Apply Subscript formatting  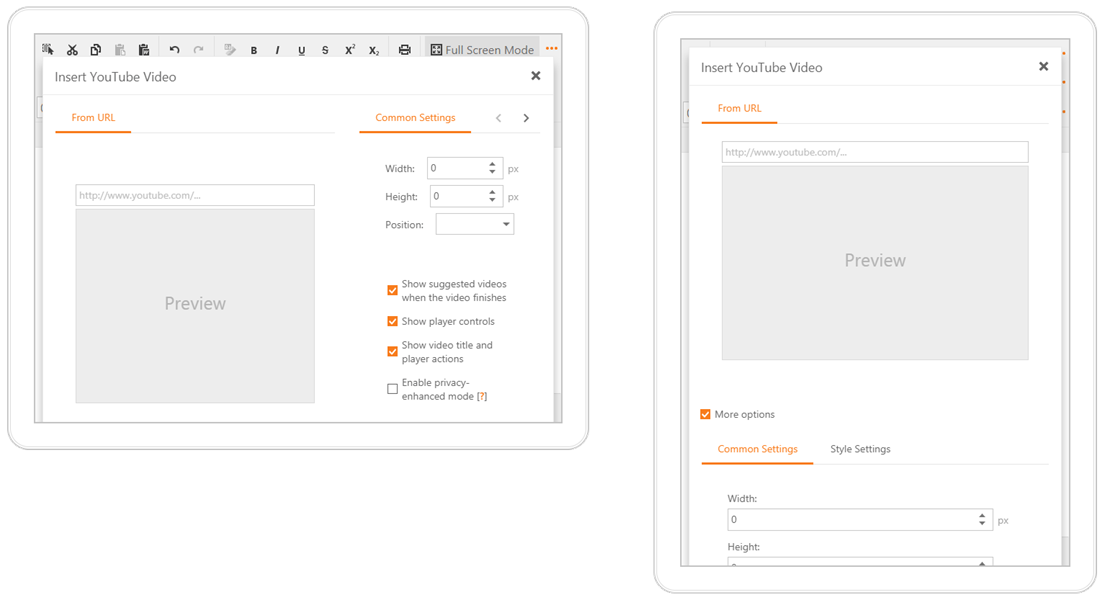(374, 51)
